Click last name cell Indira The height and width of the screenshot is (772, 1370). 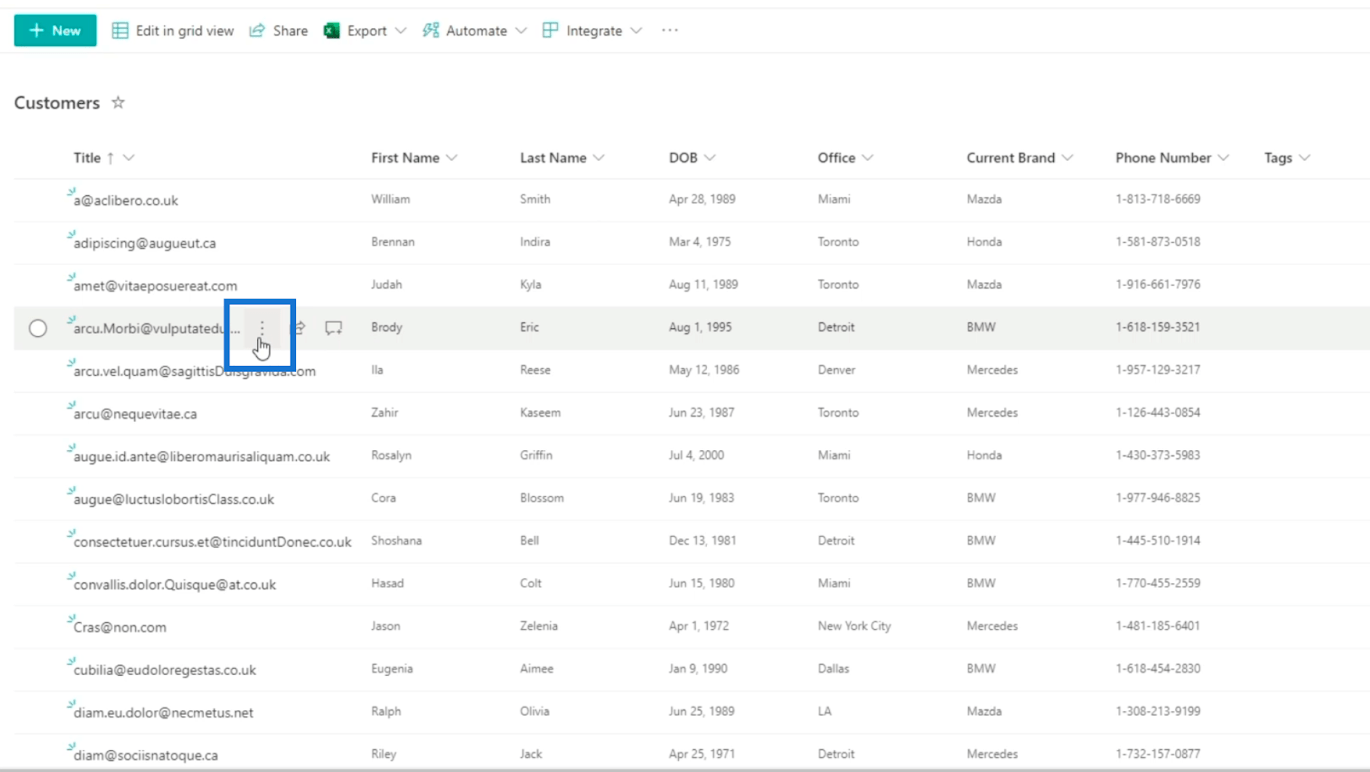(535, 242)
